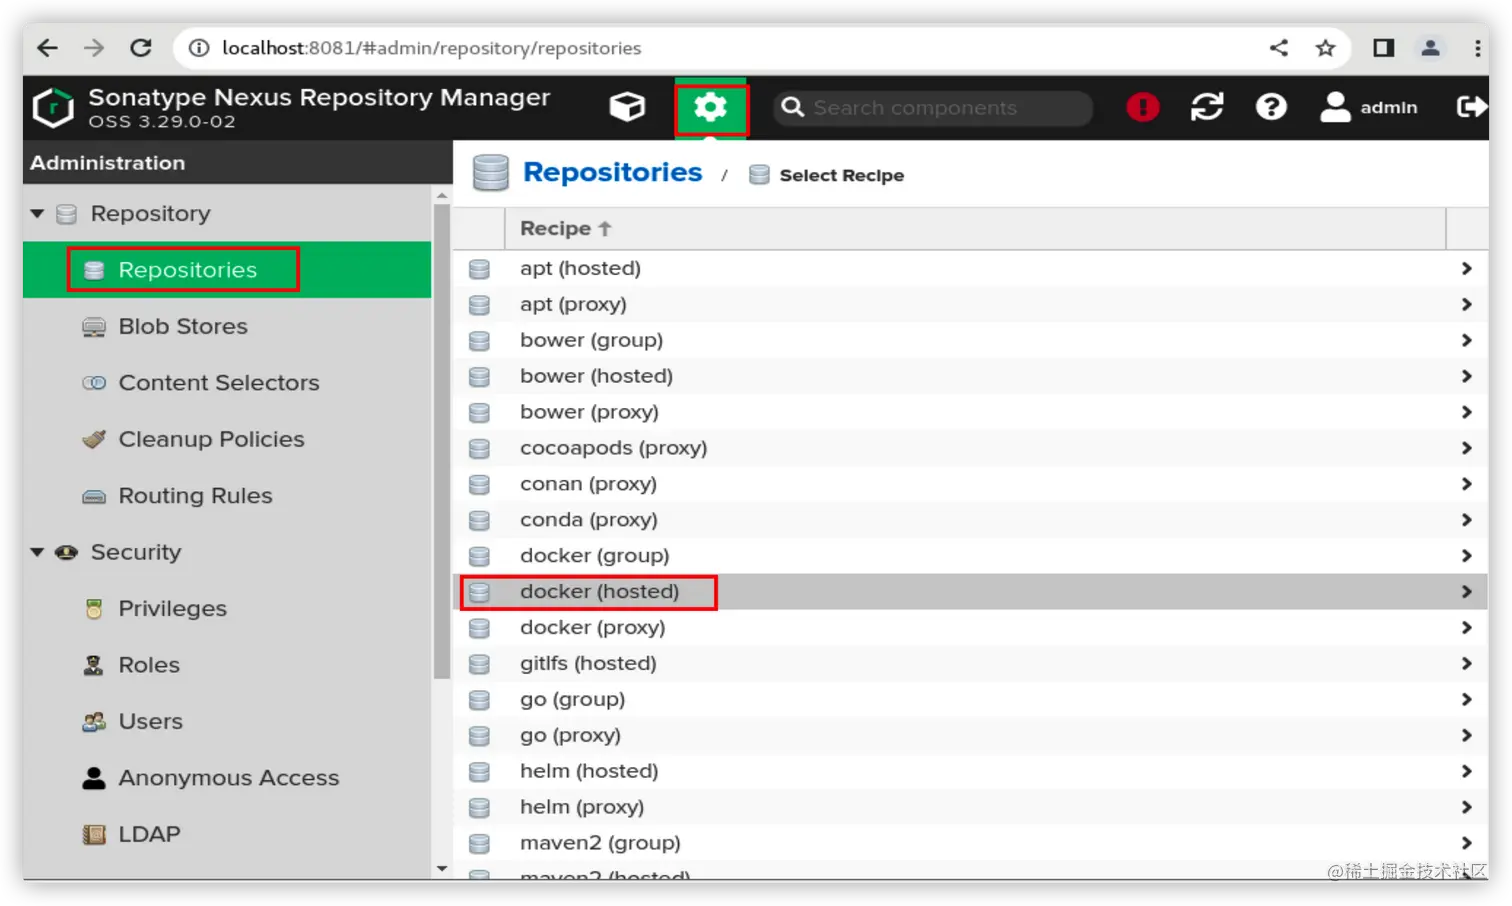The height and width of the screenshot is (906, 1512).
Task: Select the conda (proxy) recipe
Action: point(970,520)
